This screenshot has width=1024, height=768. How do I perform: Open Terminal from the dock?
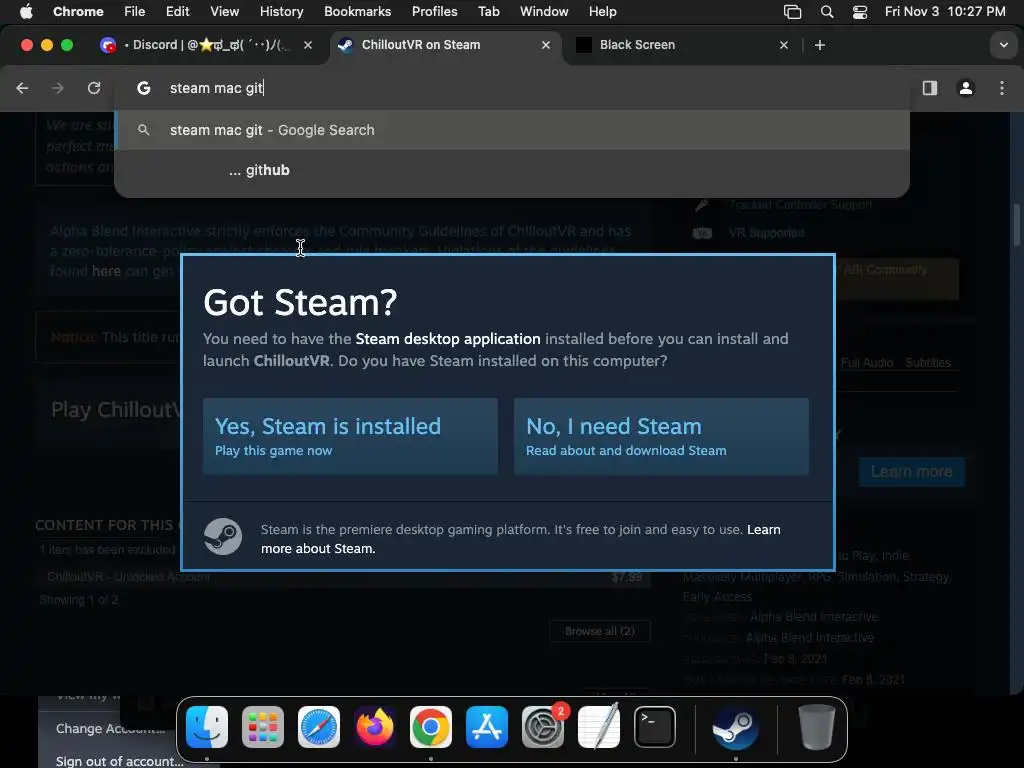(x=655, y=727)
